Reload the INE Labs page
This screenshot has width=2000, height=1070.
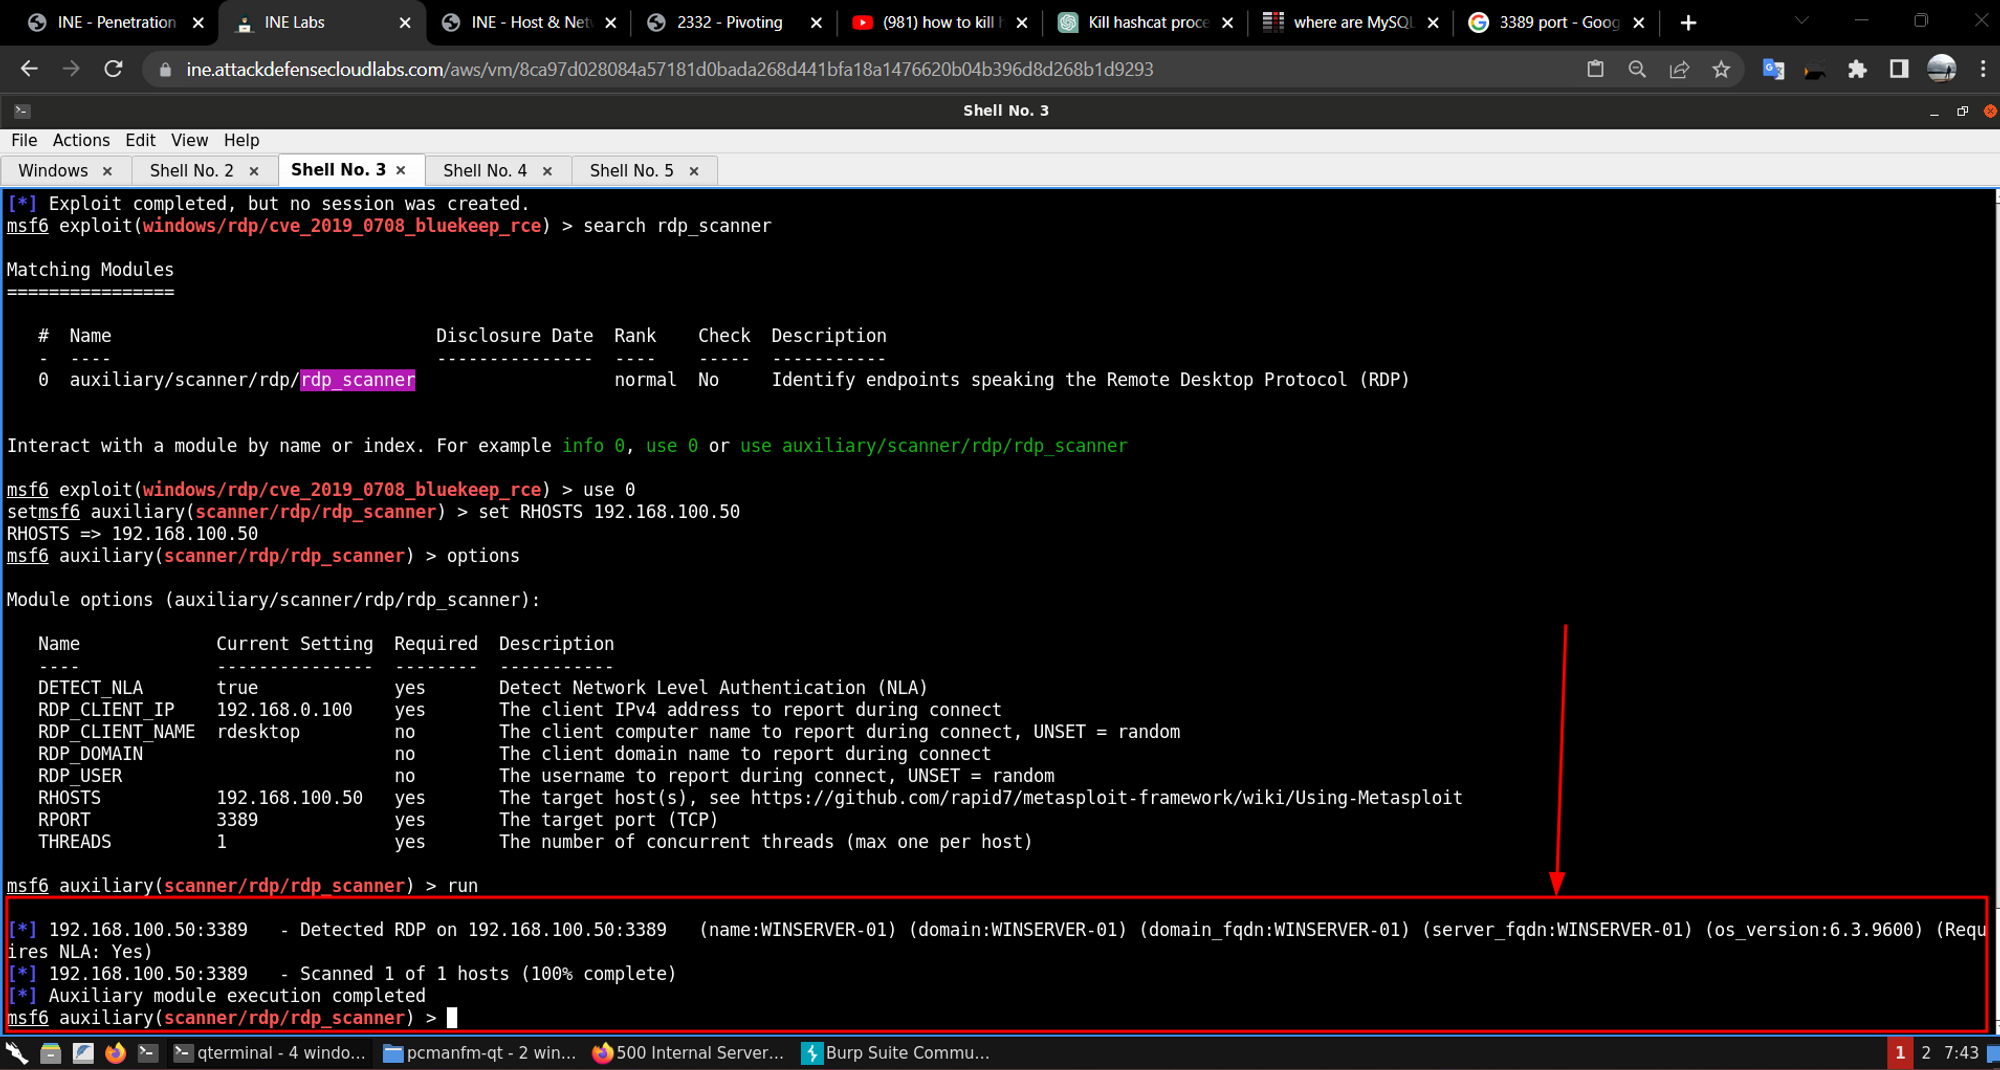pos(113,69)
